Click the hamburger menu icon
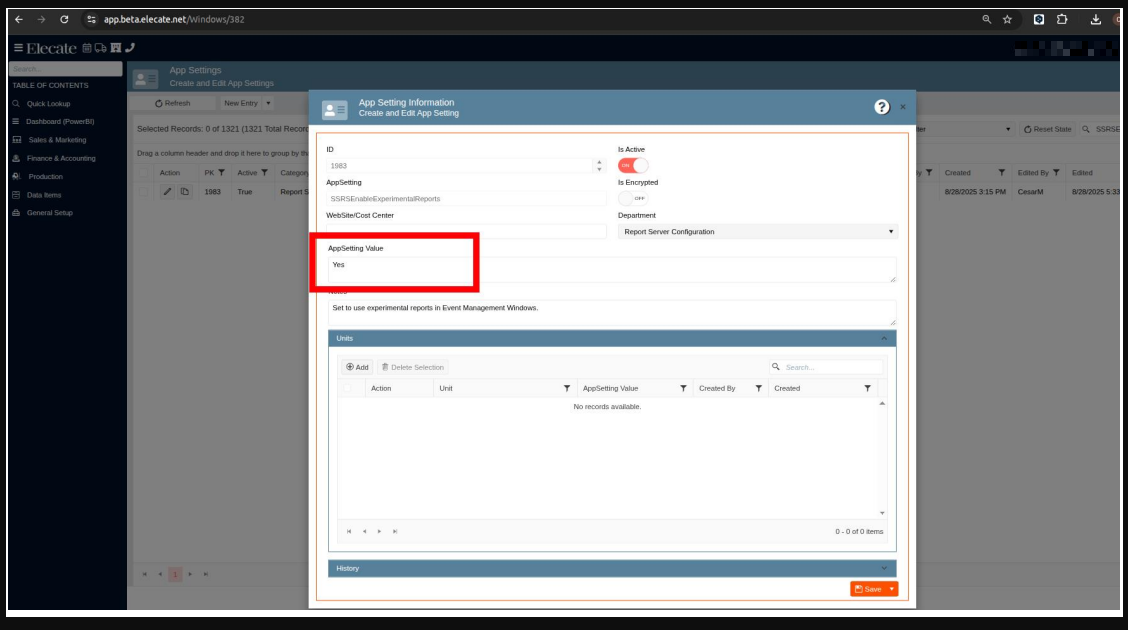The height and width of the screenshot is (630, 1128). (x=19, y=48)
